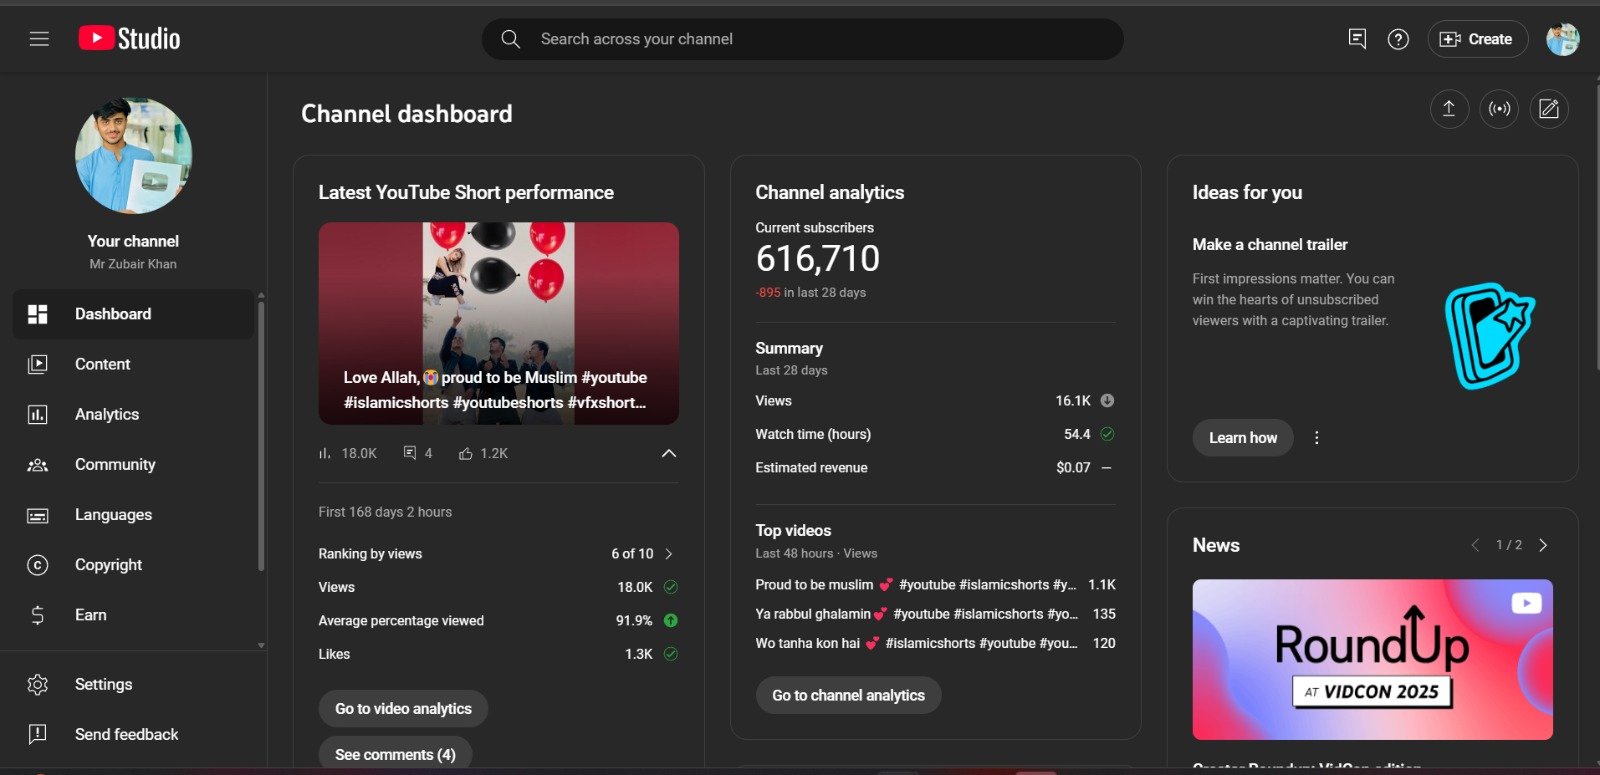
Task: Click the Analytics bar chart sidebar icon
Action: [38, 414]
